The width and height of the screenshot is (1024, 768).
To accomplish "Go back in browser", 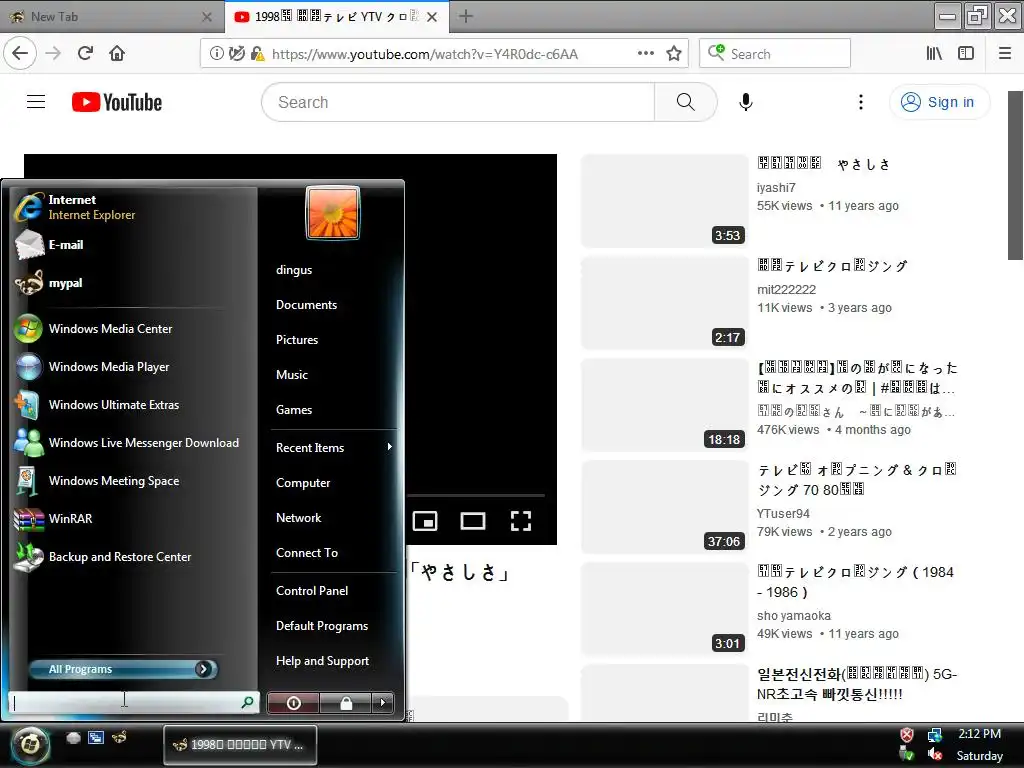I will [20, 54].
